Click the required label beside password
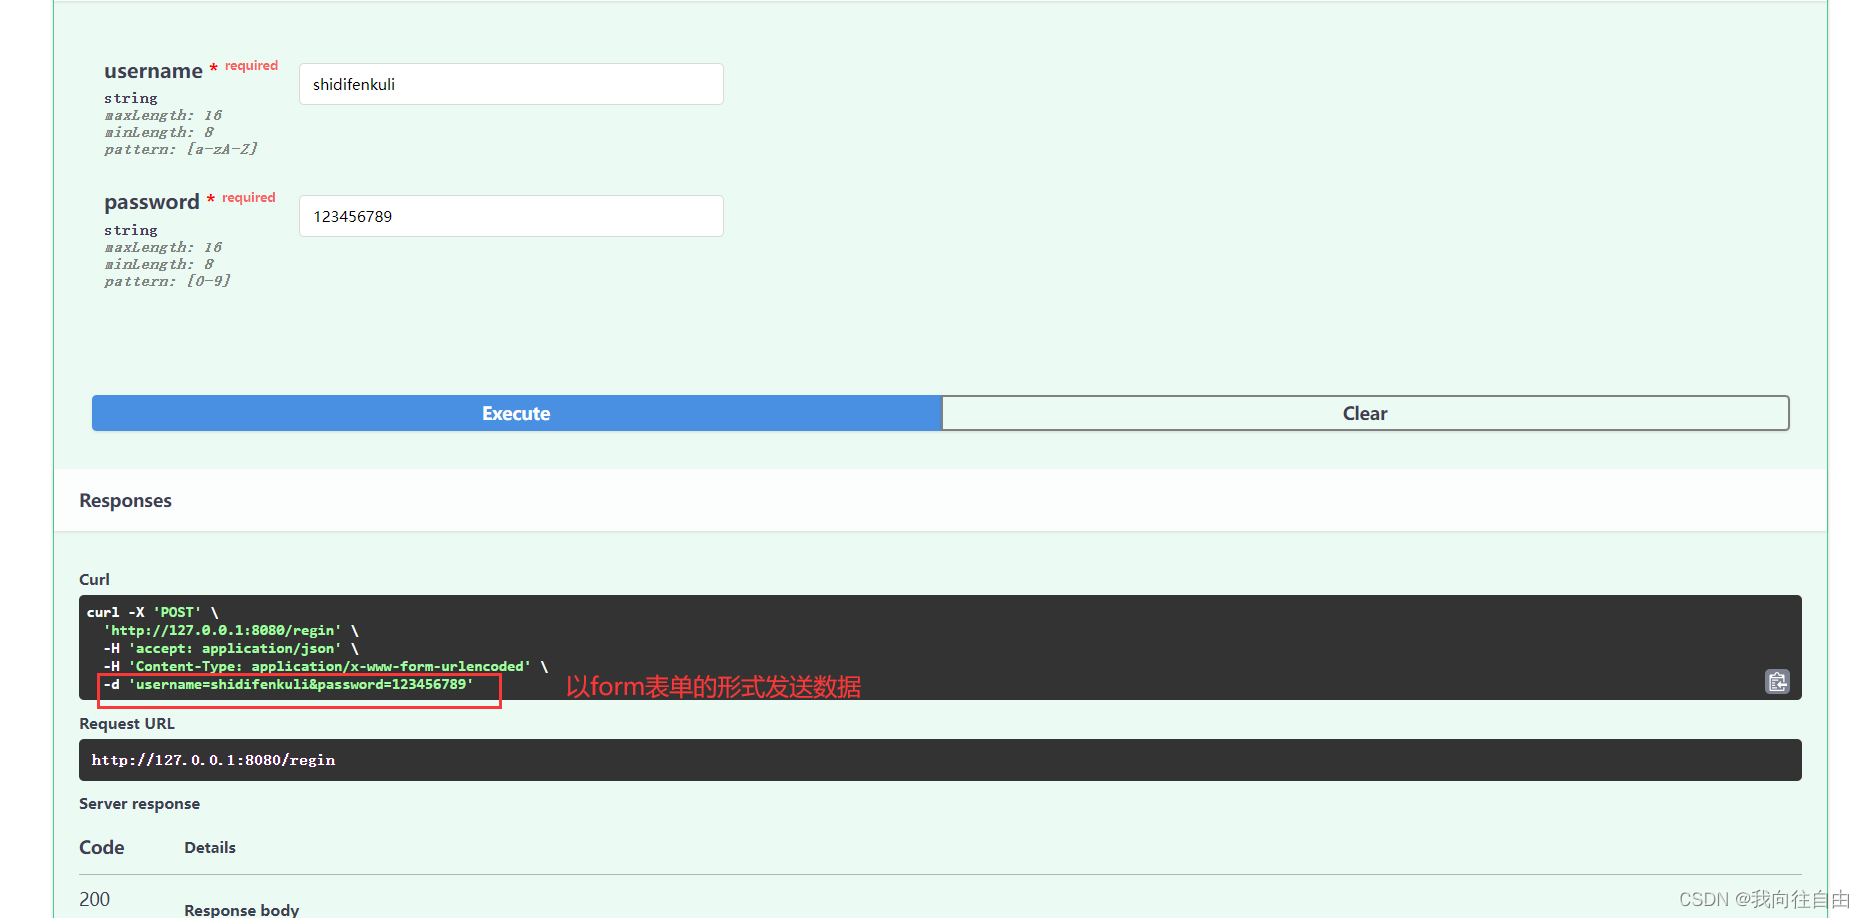This screenshot has width=1864, height=918. click(248, 197)
